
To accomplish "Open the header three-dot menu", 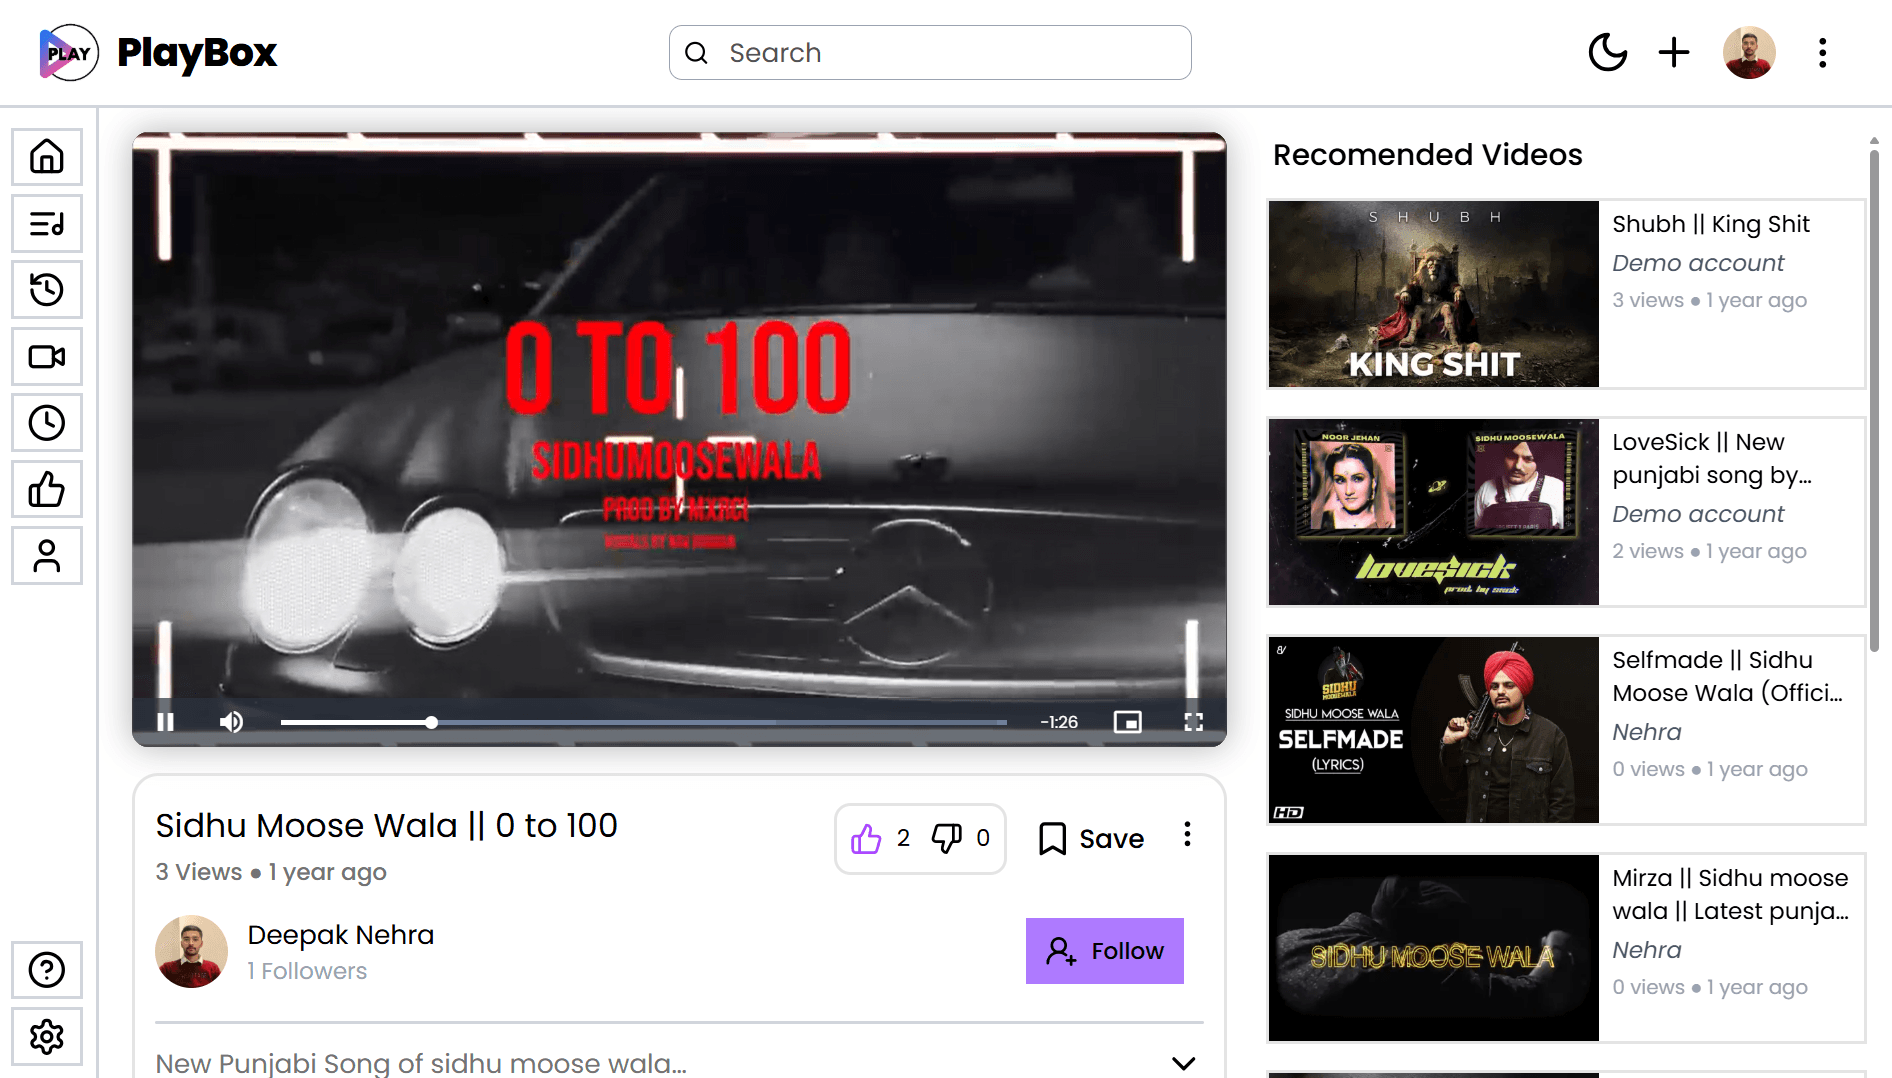I will click(x=1823, y=53).
